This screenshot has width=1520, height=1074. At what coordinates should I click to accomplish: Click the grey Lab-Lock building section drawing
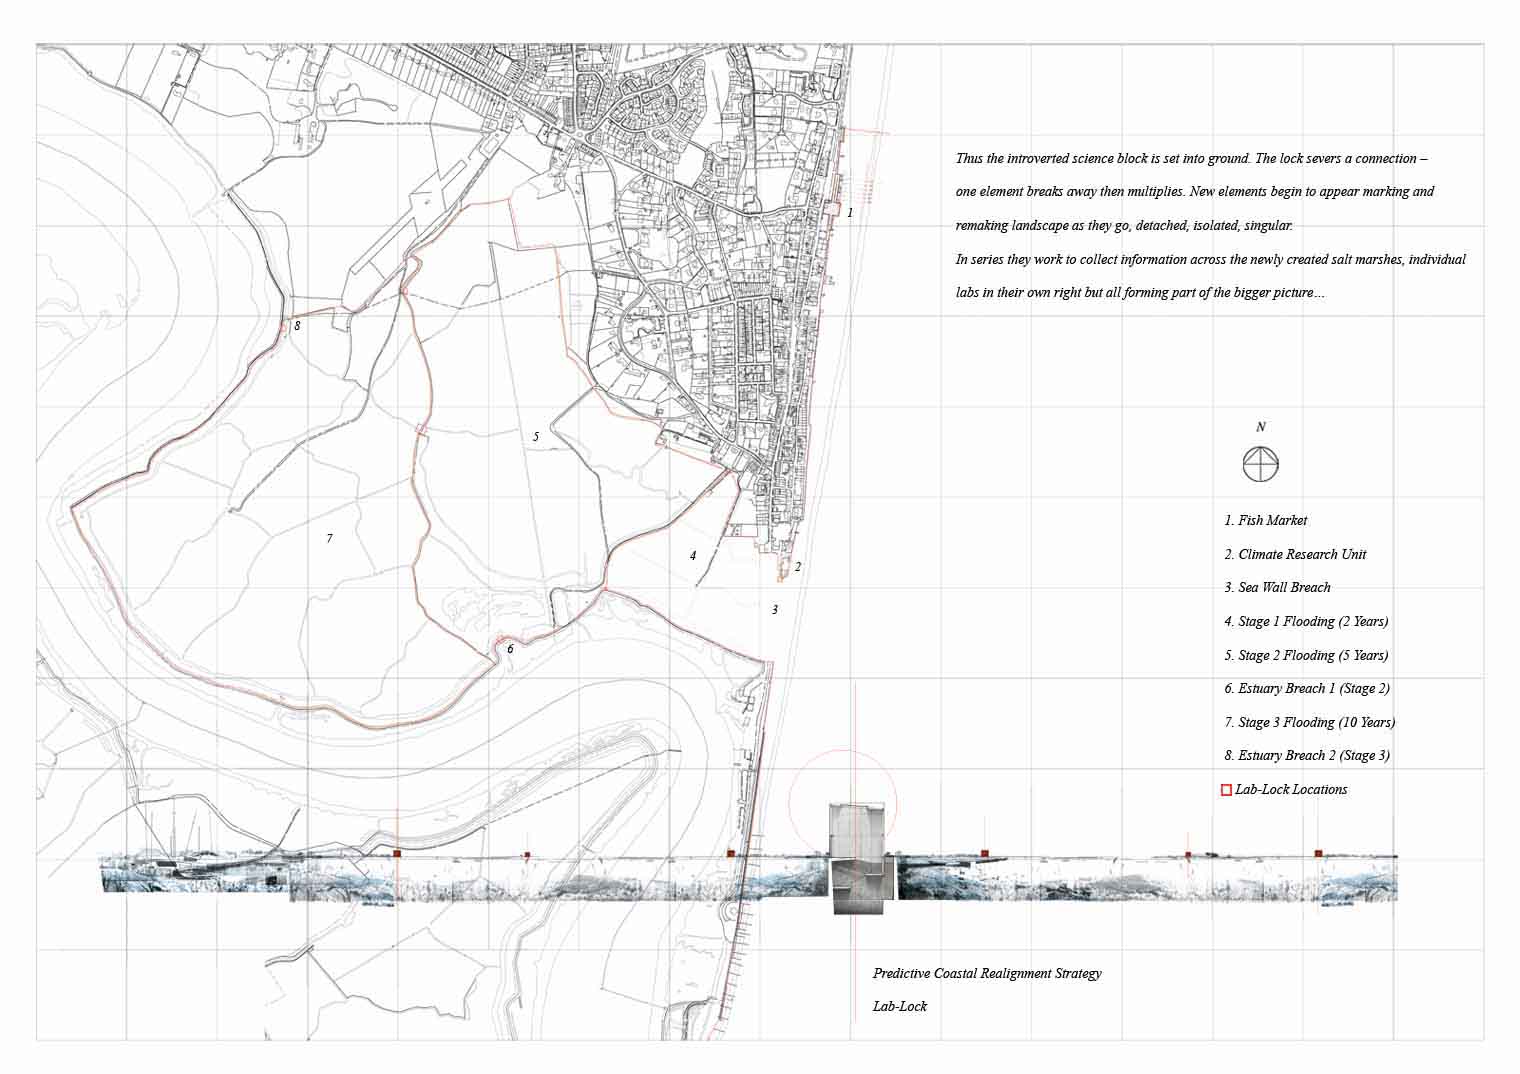[858, 857]
